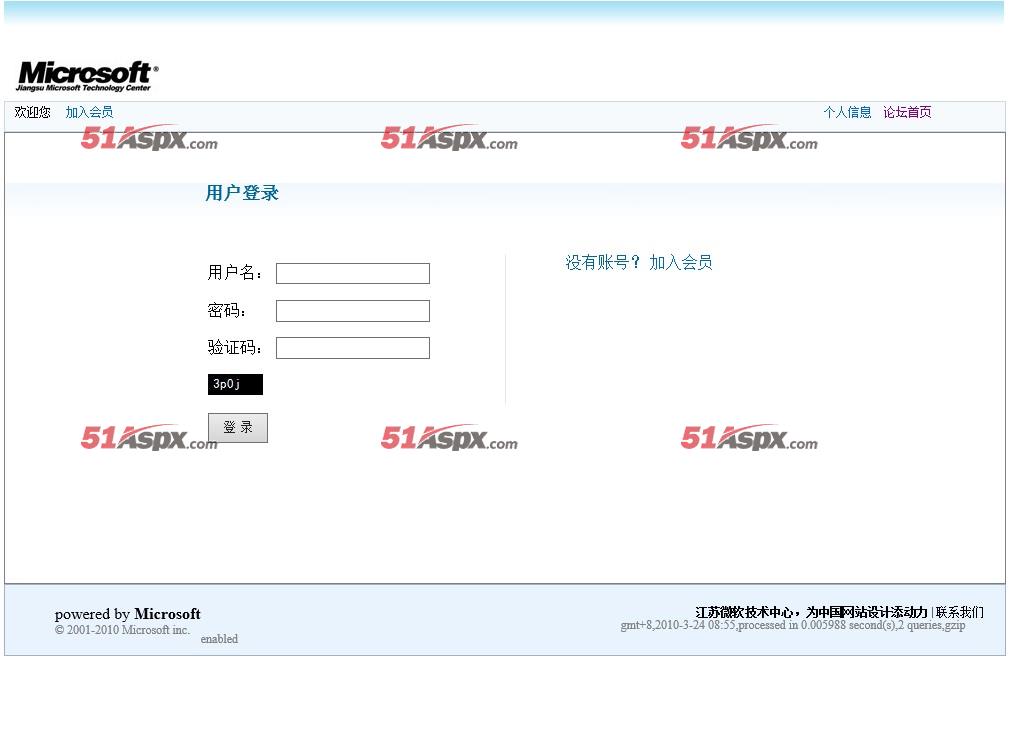
Task: Click the first 51Aspx.com watermark logo
Action: click(x=150, y=139)
